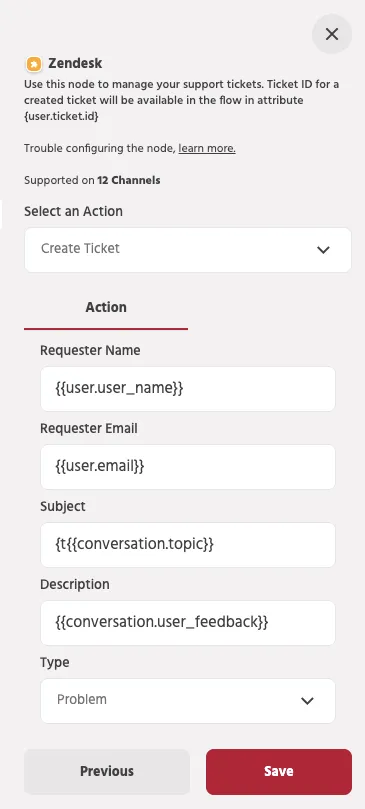The width and height of the screenshot is (365, 809).
Task: Focus the Description field with user_feedback
Action: [x=188, y=622]
